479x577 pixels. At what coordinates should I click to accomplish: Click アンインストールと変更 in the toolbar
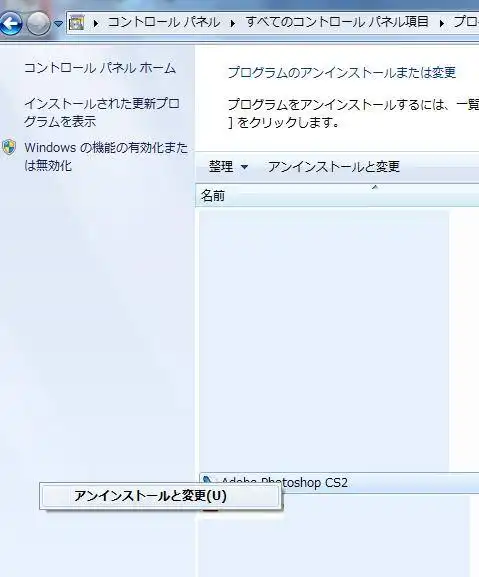(334, 167)
